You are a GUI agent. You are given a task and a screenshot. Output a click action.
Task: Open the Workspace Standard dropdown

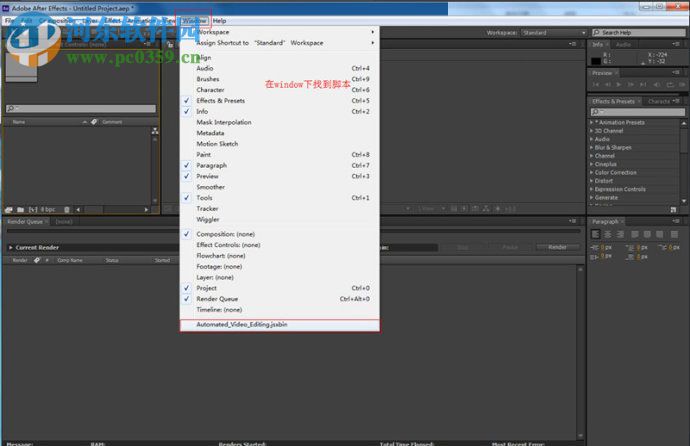point(554,33)
